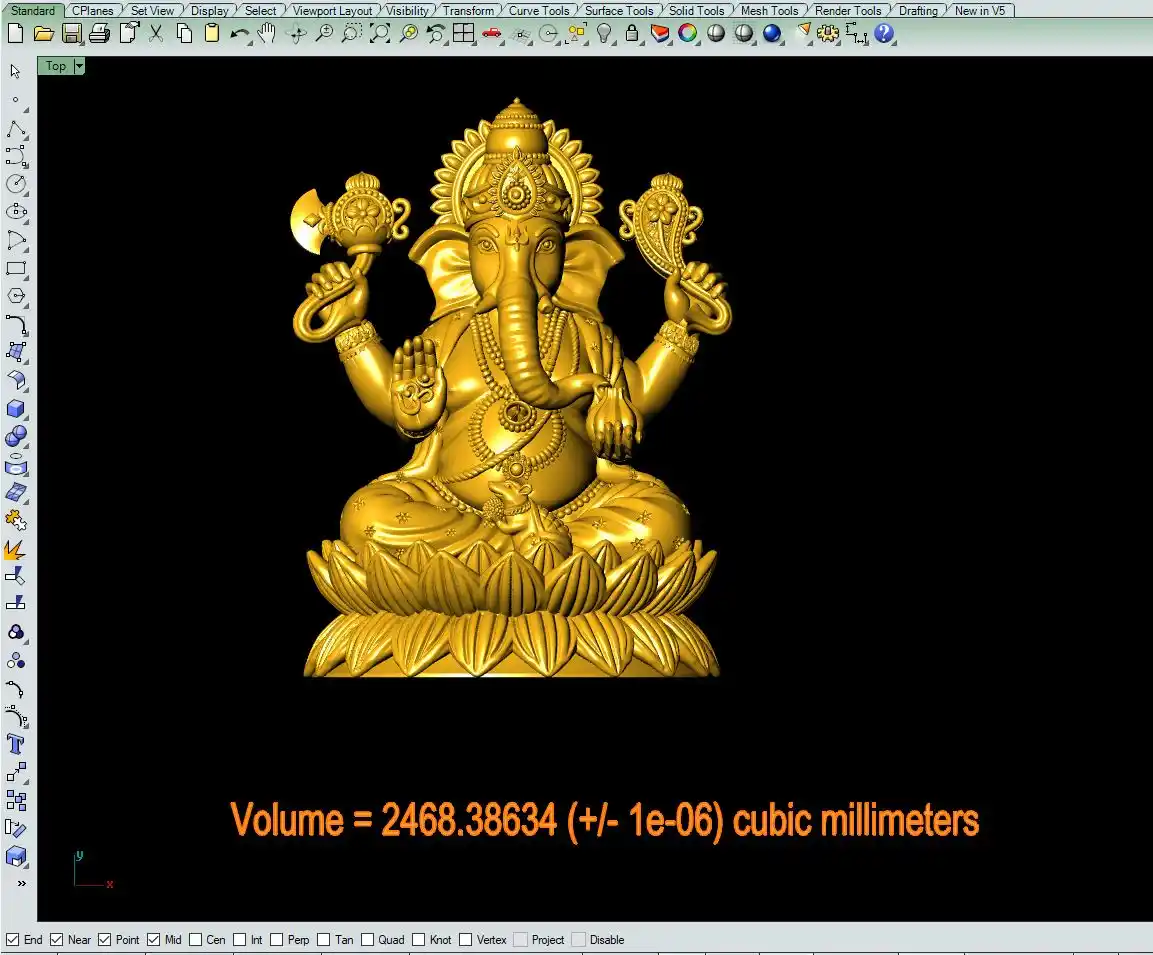Enable the Cen osnap checkbox
This screenshot has width=1153, height=955.
point(196,940)
